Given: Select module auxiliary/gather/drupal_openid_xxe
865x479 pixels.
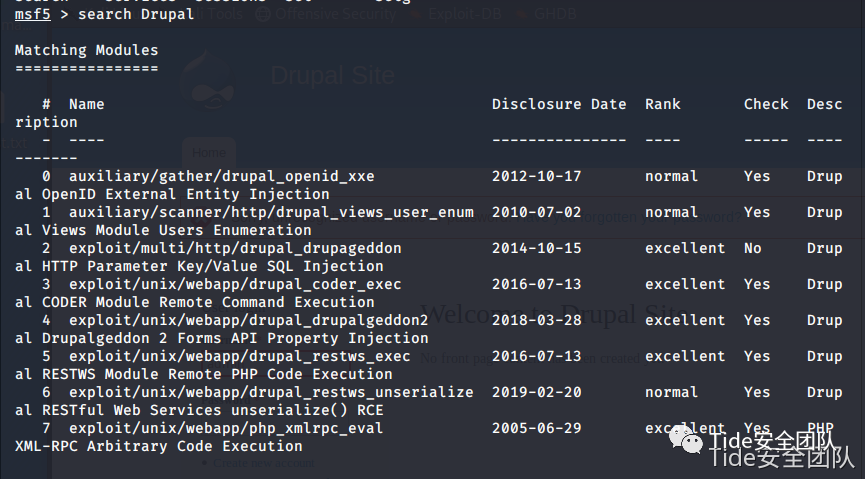Looking at the screenshot, I should [x=221, y=177].
